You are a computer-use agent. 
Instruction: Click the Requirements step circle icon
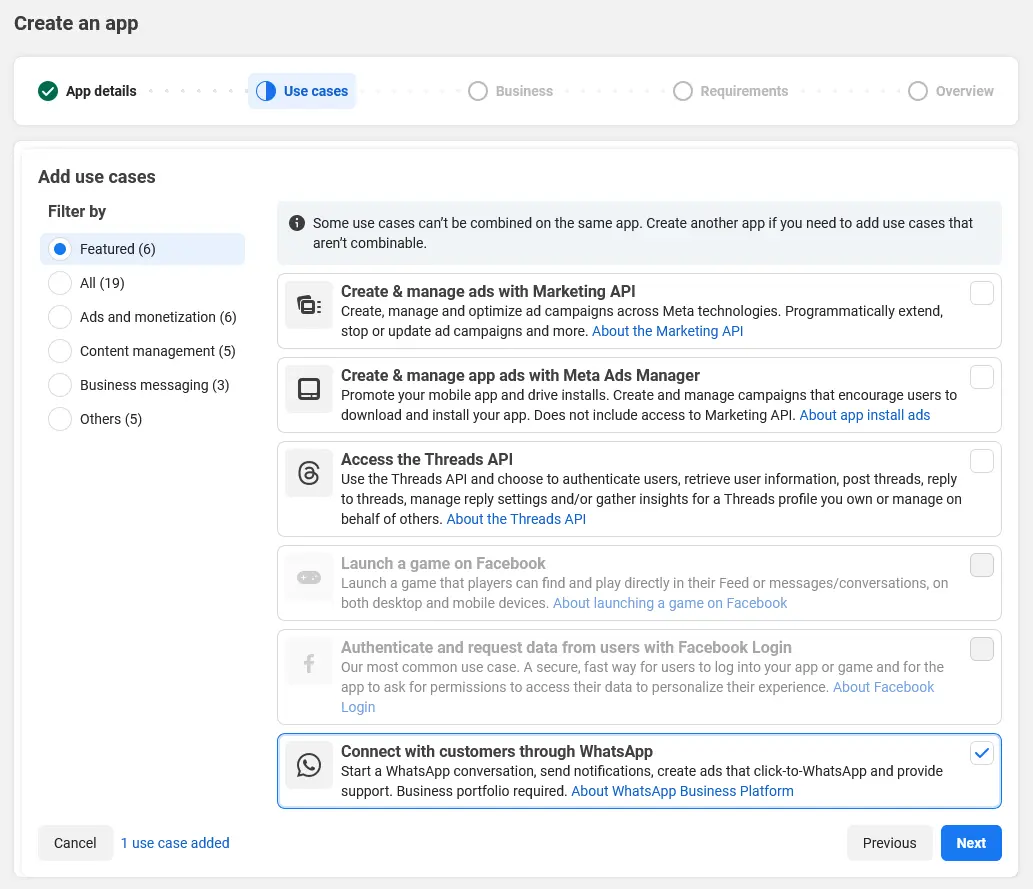click(x=683, y=91)
